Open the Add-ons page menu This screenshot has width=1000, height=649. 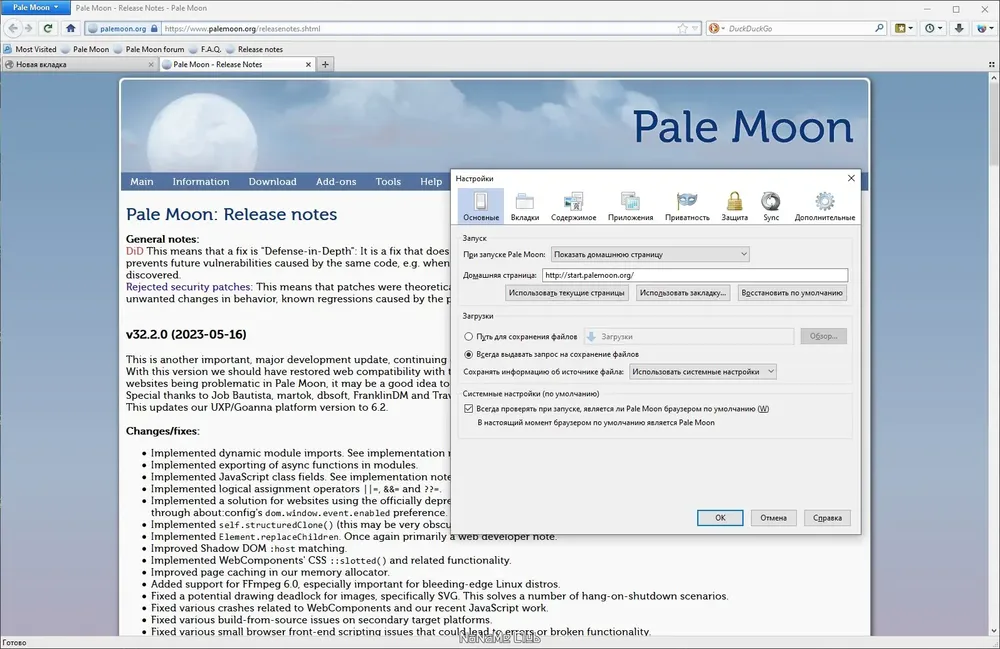(x=336, y=182)
